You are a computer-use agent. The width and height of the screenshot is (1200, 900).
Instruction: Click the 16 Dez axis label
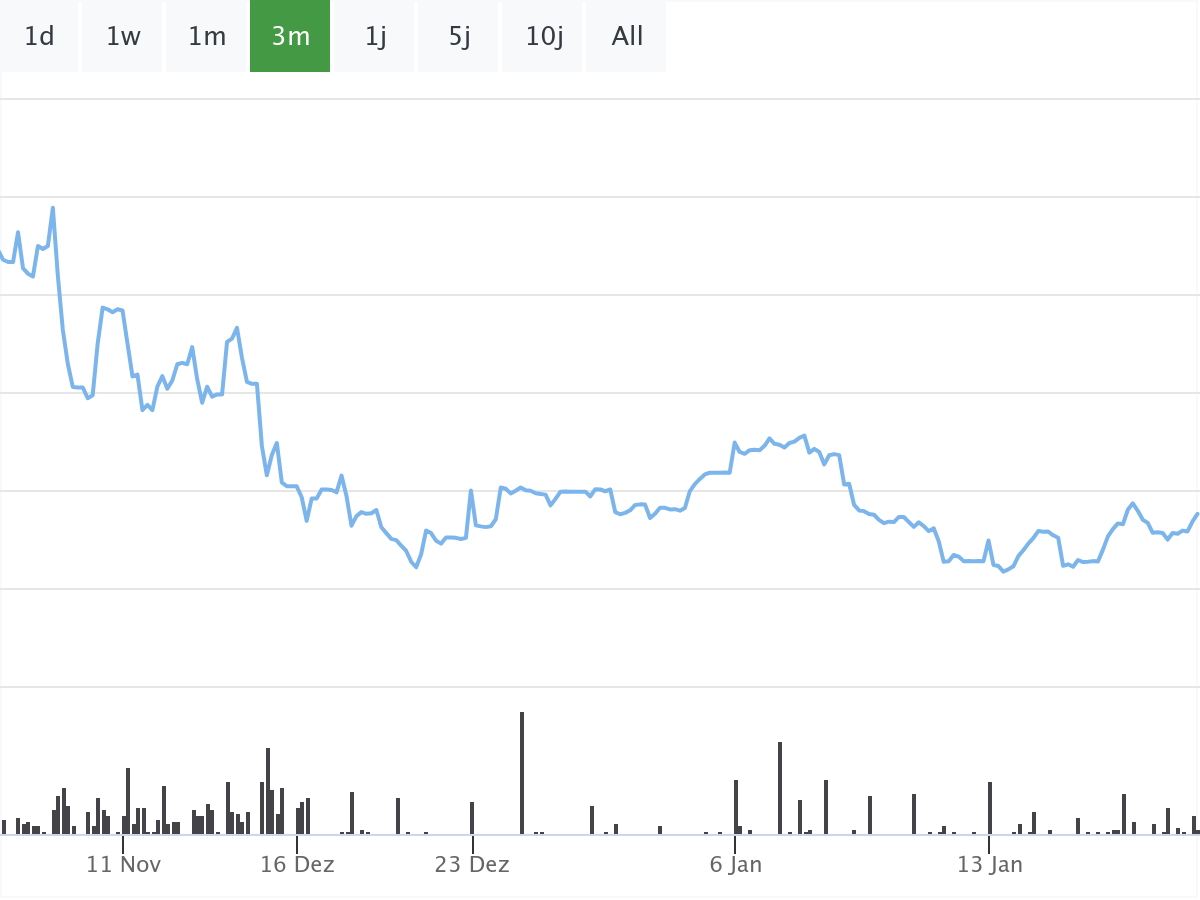point(297,865)
